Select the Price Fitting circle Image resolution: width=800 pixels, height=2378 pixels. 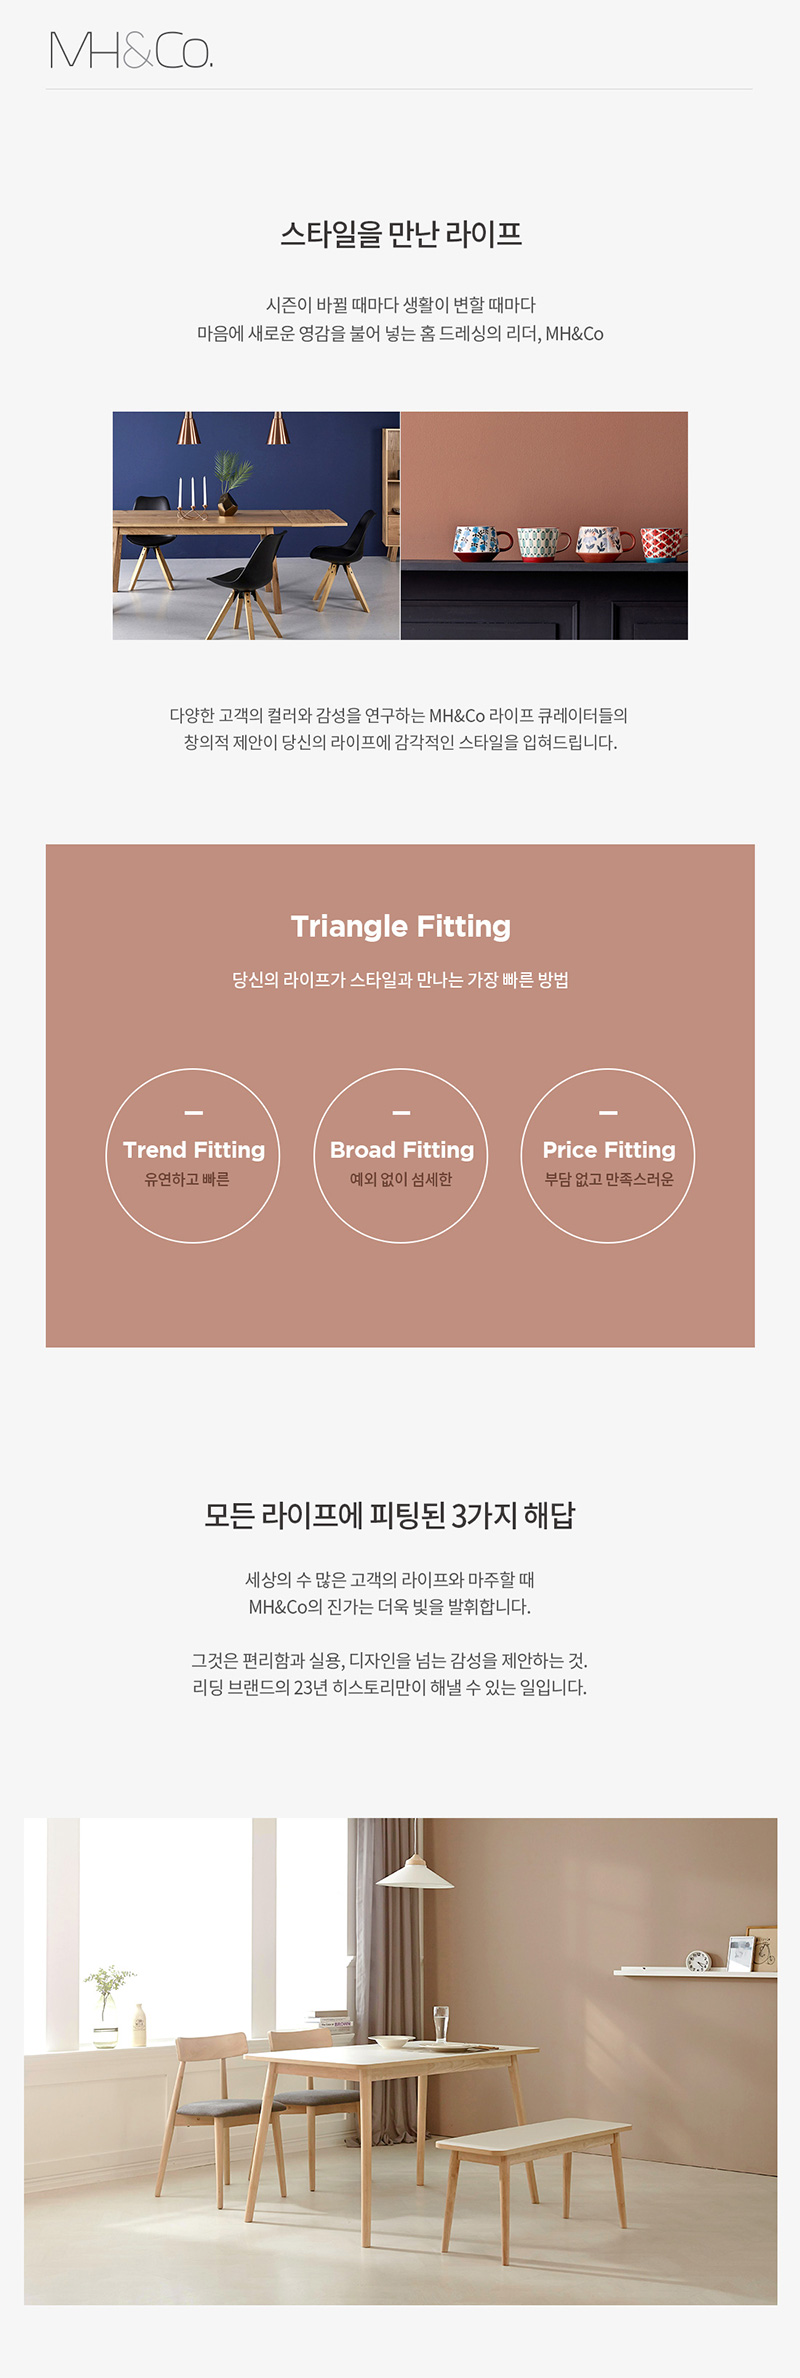(x=608, y=1156)
